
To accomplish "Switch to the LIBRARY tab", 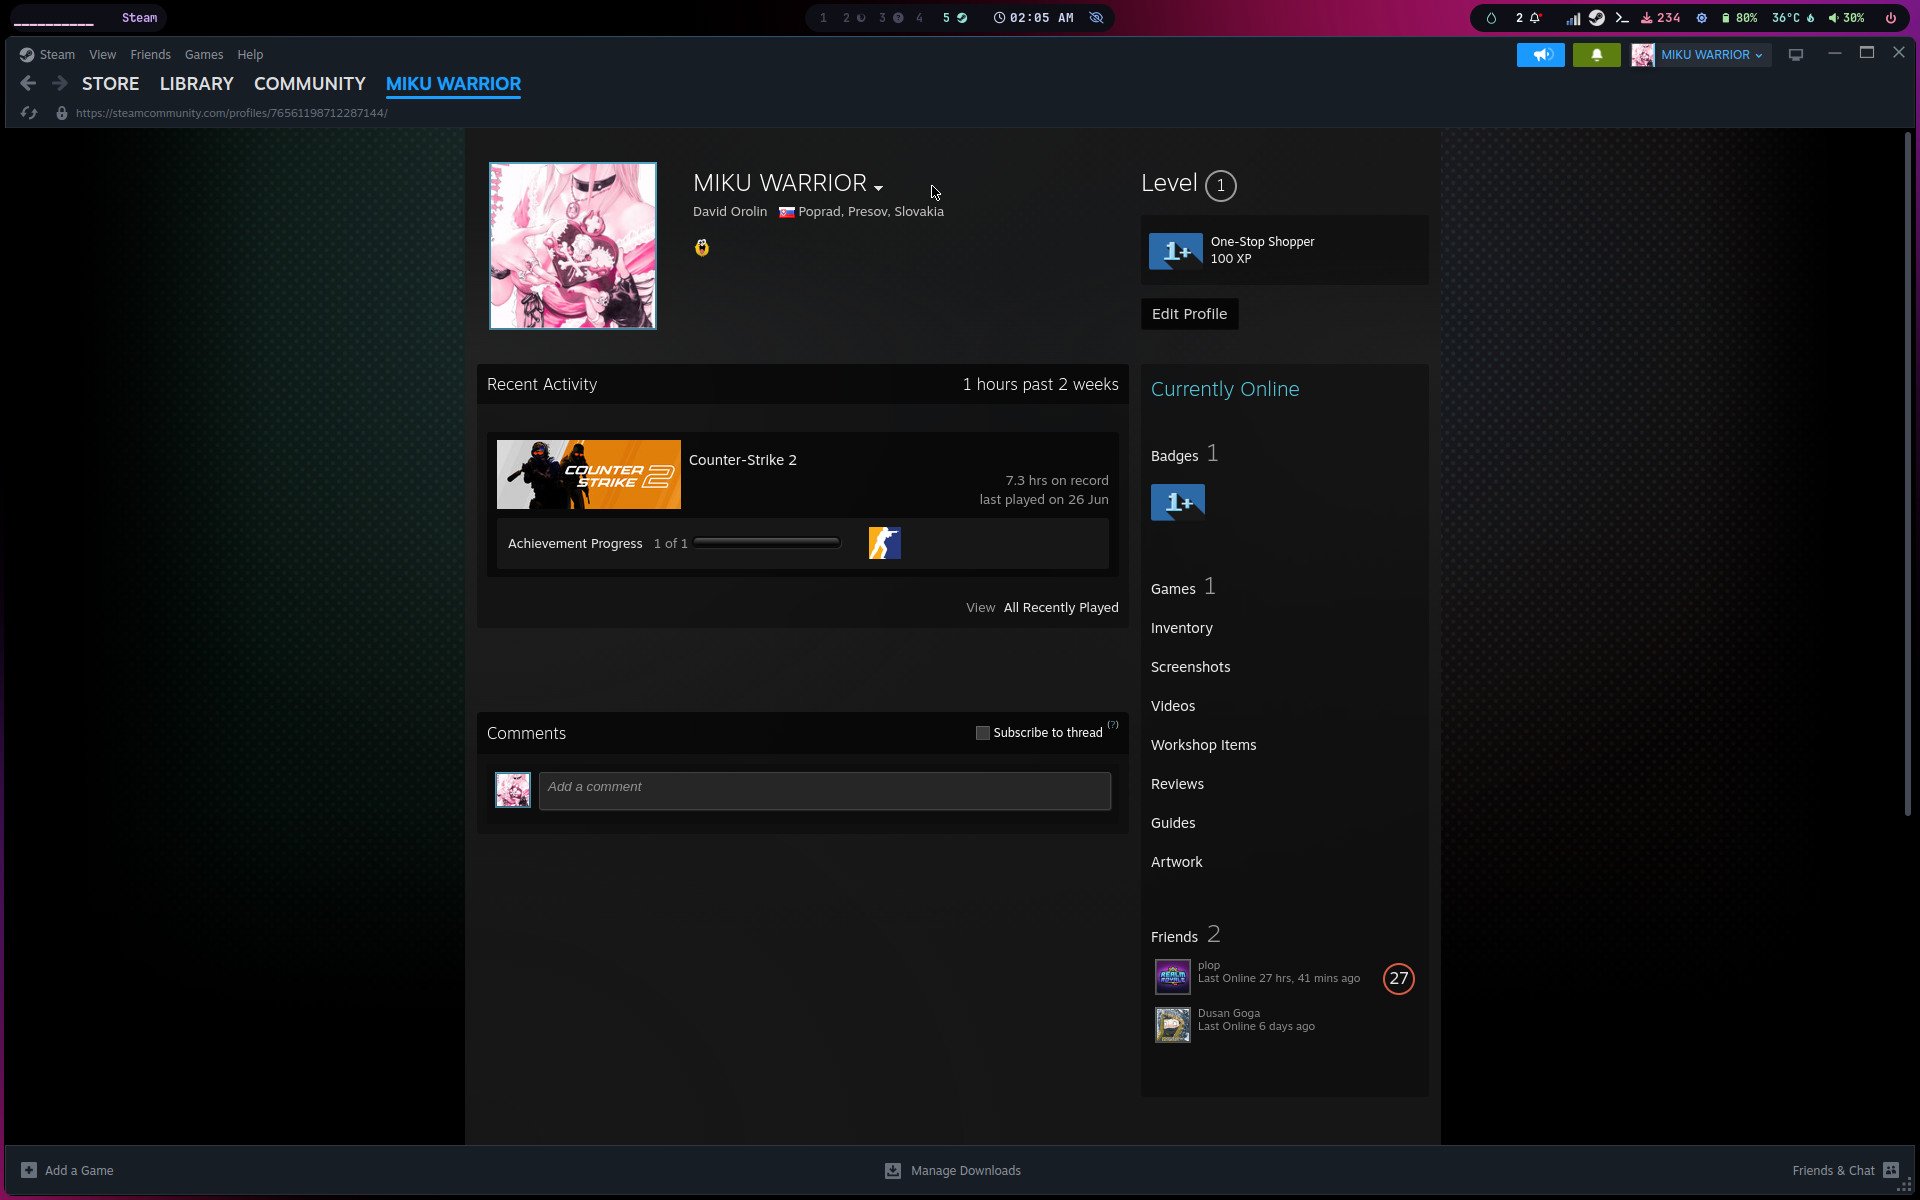I will tap(196, 84).
